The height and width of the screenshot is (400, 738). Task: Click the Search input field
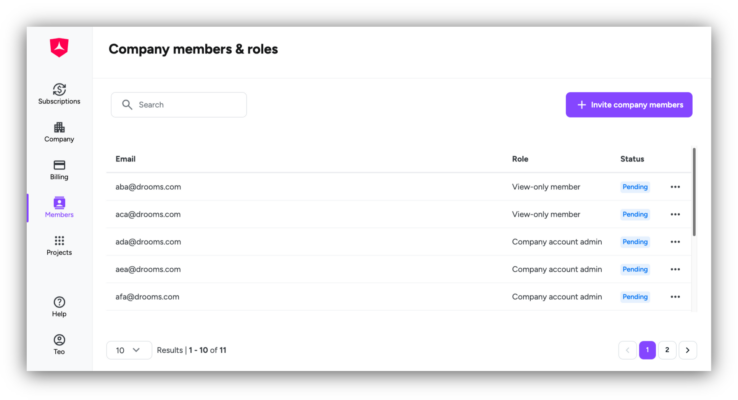pyautogui.click(x=179, y=104)
